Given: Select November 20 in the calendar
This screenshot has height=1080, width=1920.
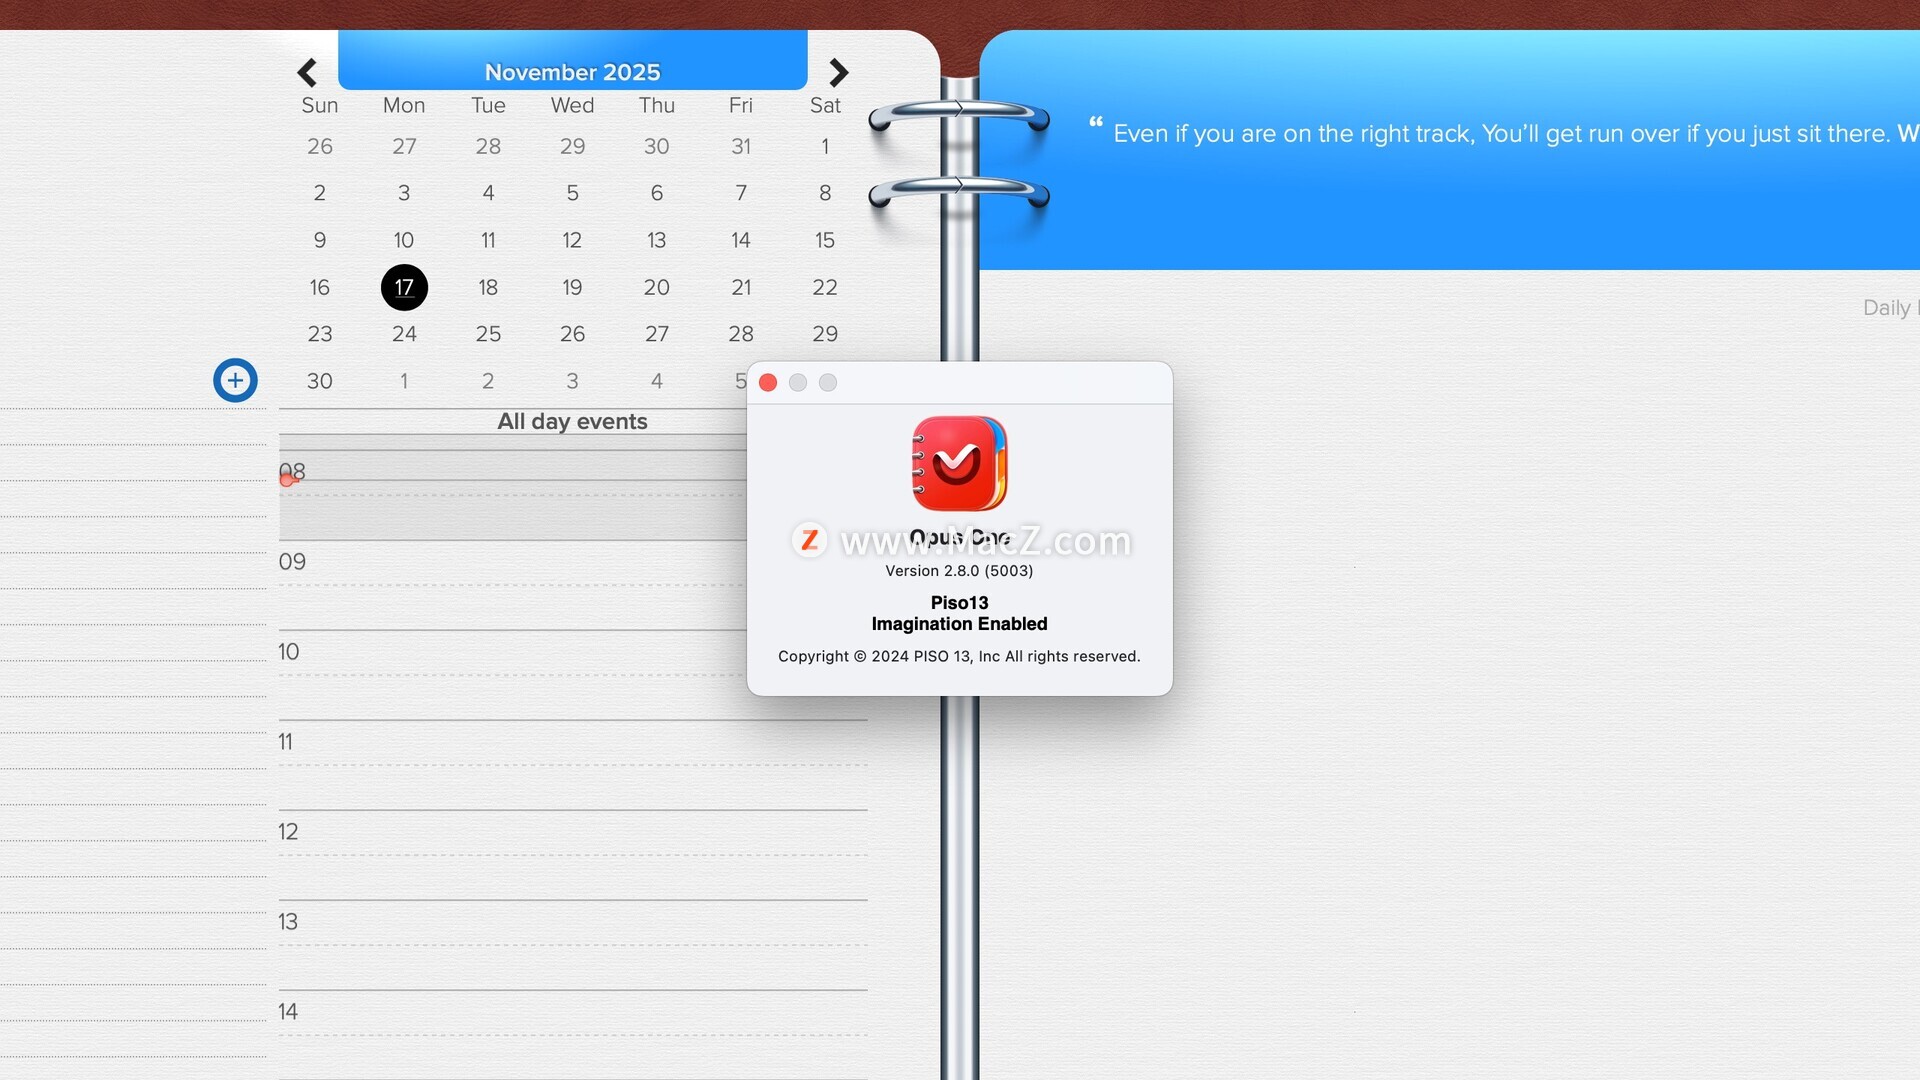Looking at the screenshot, I should [656, 287].
